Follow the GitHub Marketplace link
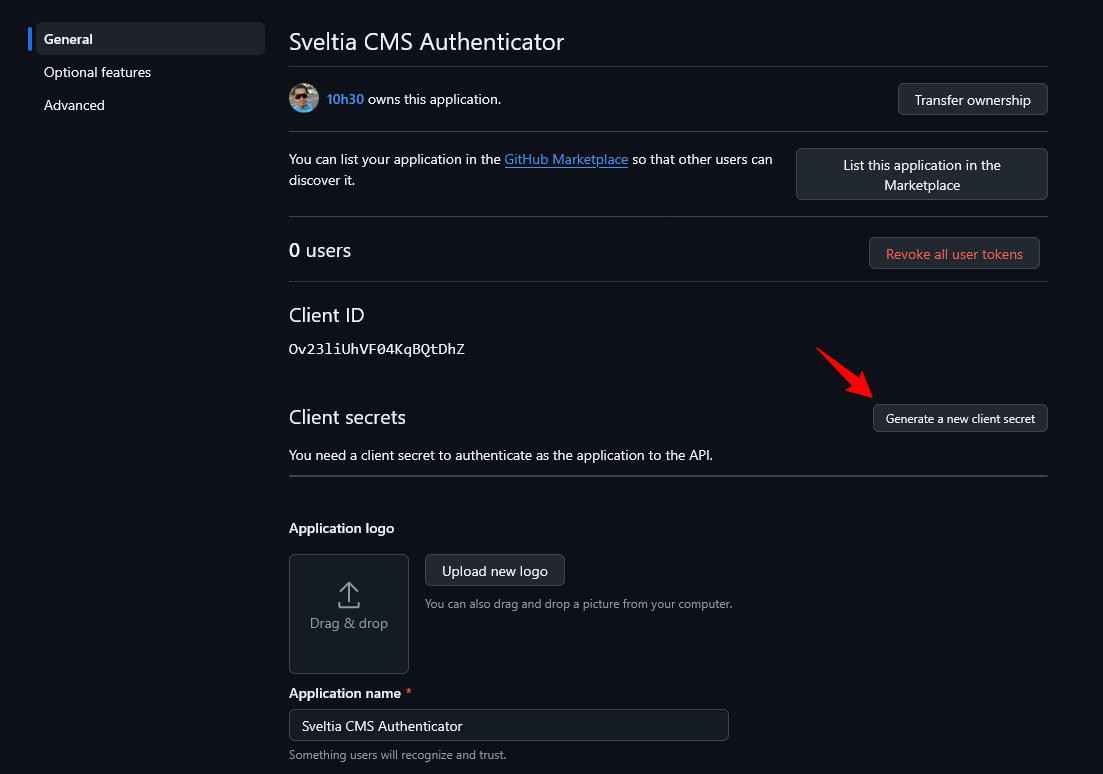1103x774 pixels. [x=566, y=159]
